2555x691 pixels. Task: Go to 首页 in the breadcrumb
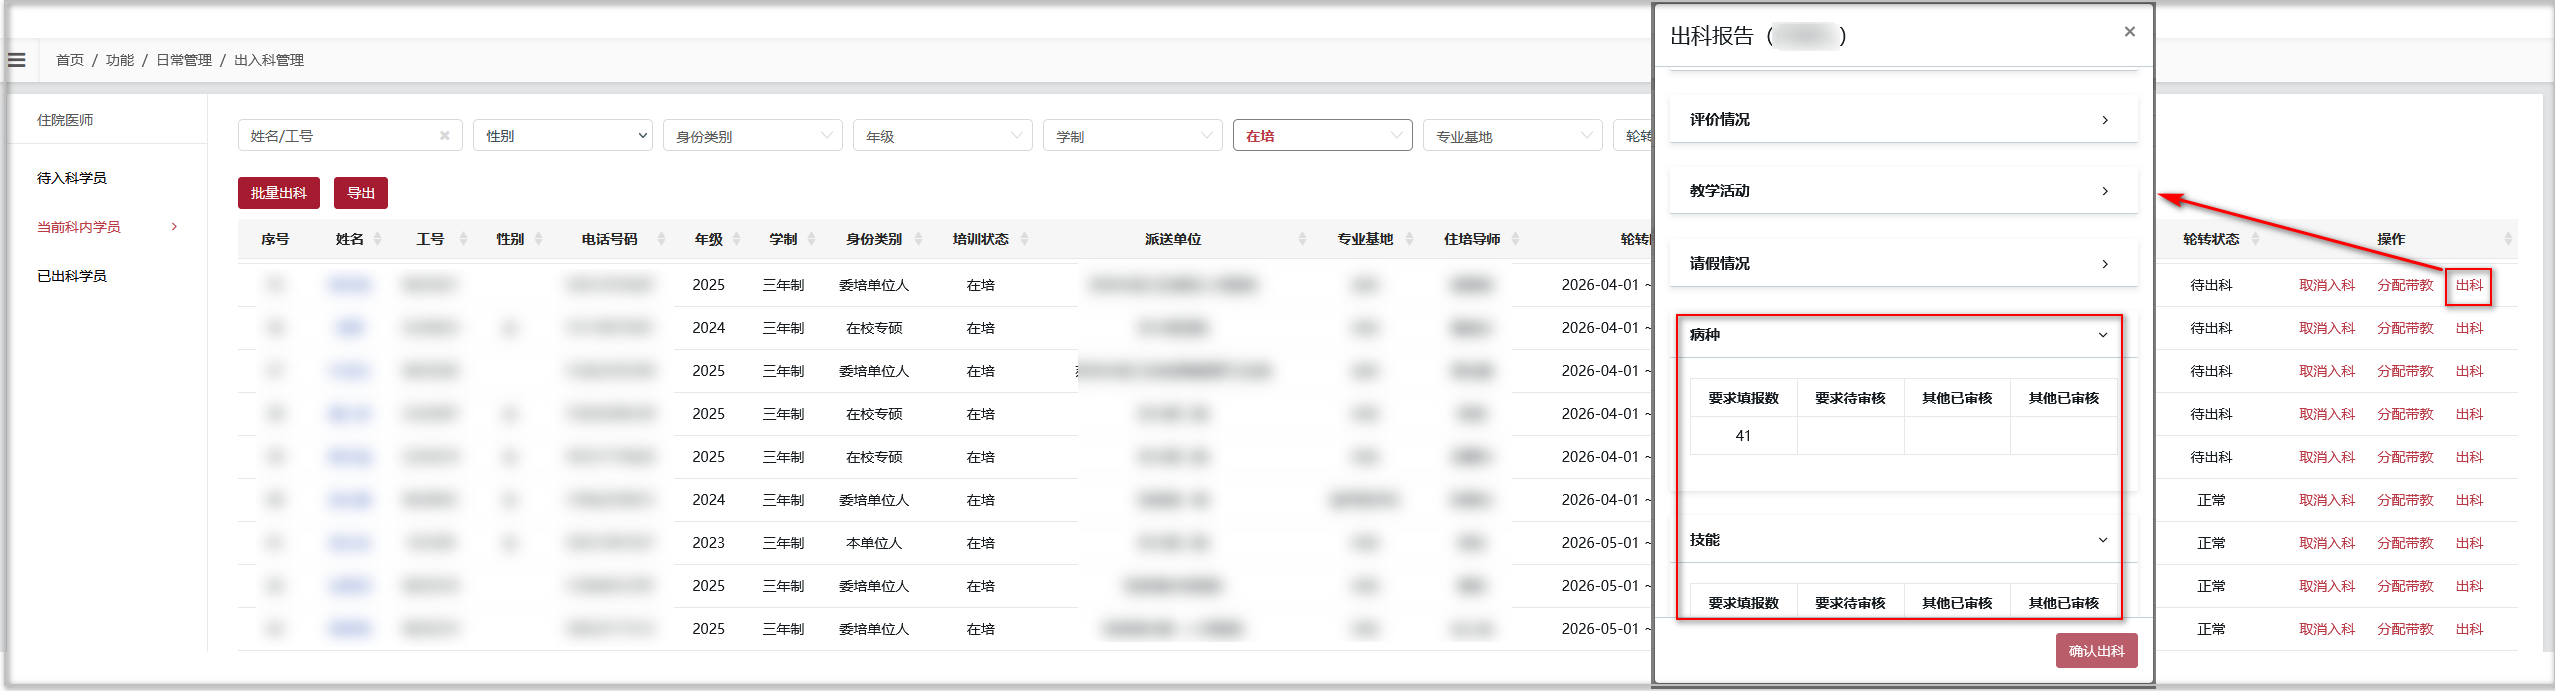[x=70, y=60]
